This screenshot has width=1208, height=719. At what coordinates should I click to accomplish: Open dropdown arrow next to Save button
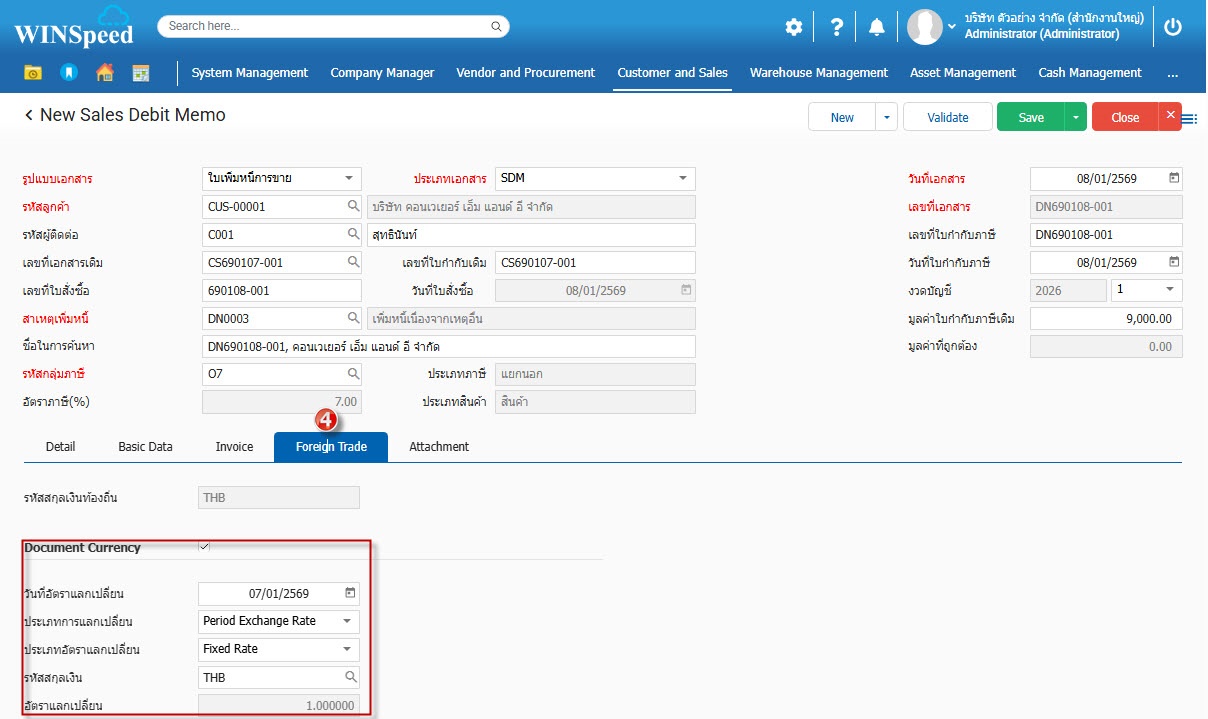[x=1075, y=117]
